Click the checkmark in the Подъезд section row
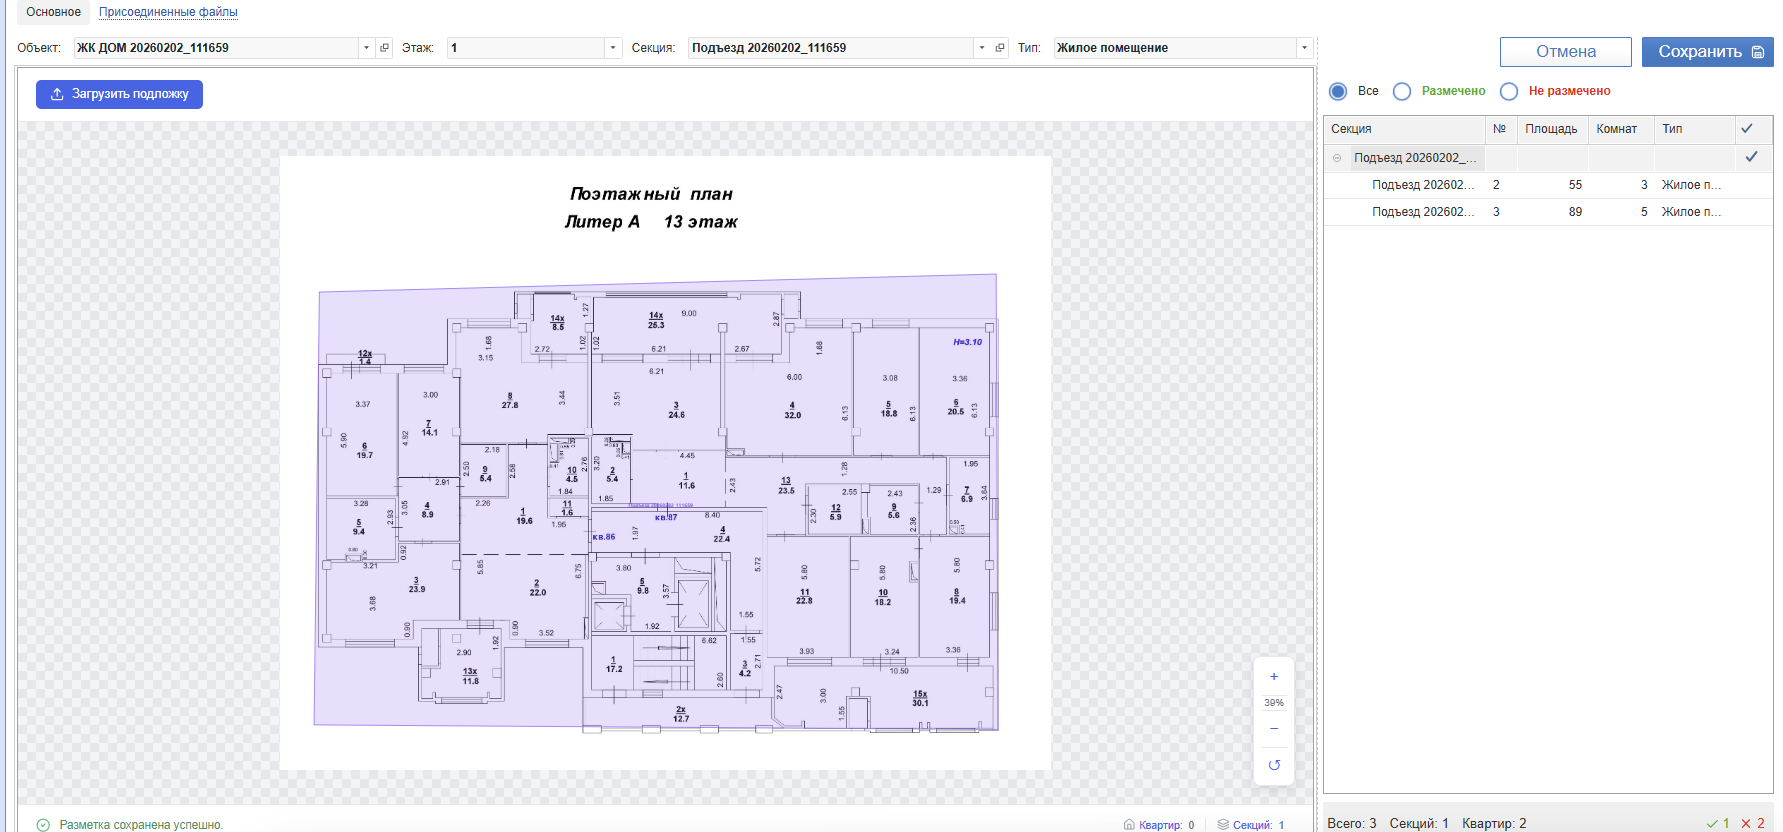 [x=1750, y=157]
